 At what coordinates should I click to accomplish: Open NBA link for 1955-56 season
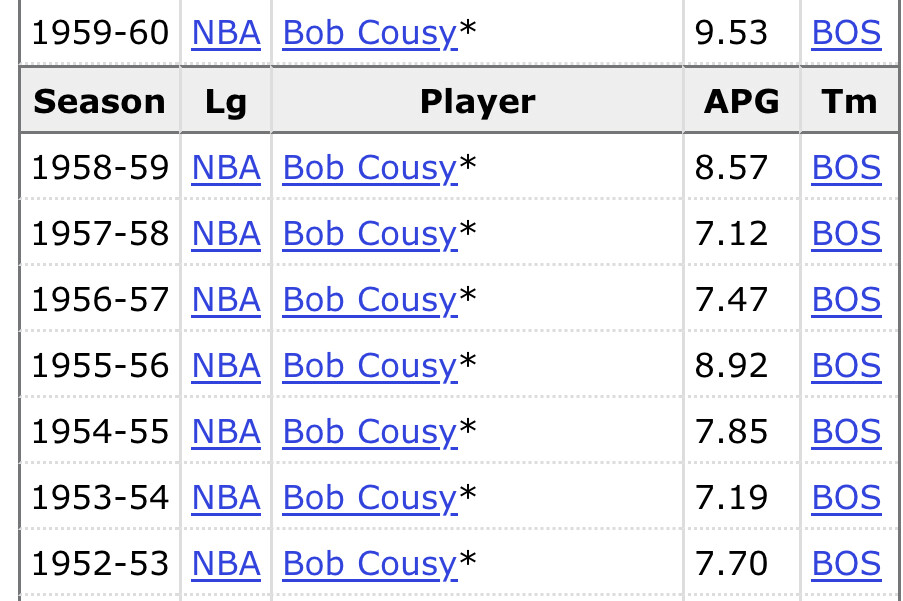pyautogui.click(x=226, y=366)
